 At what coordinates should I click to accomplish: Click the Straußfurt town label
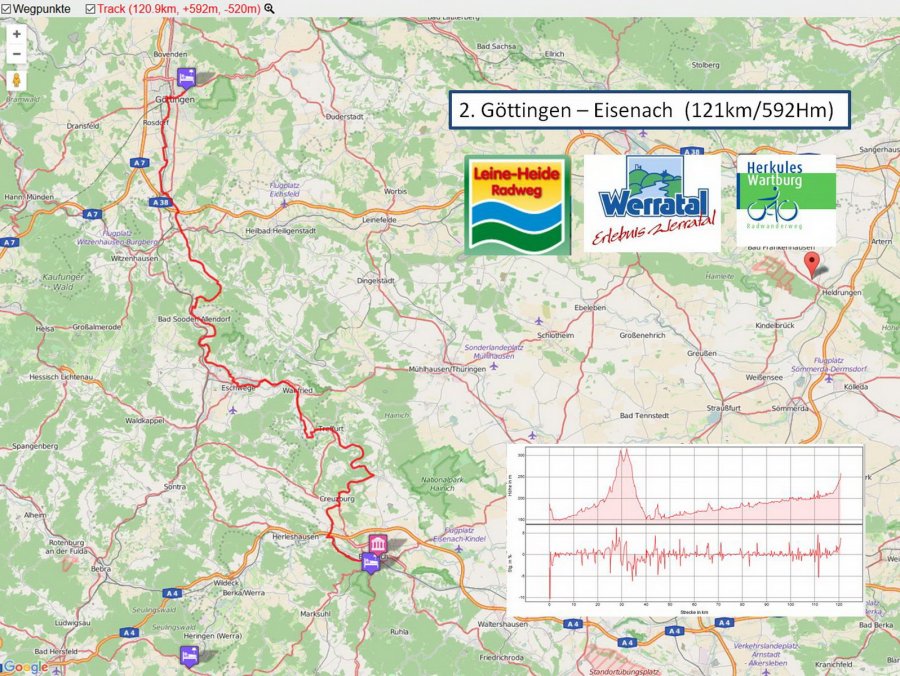coord(724,408)
